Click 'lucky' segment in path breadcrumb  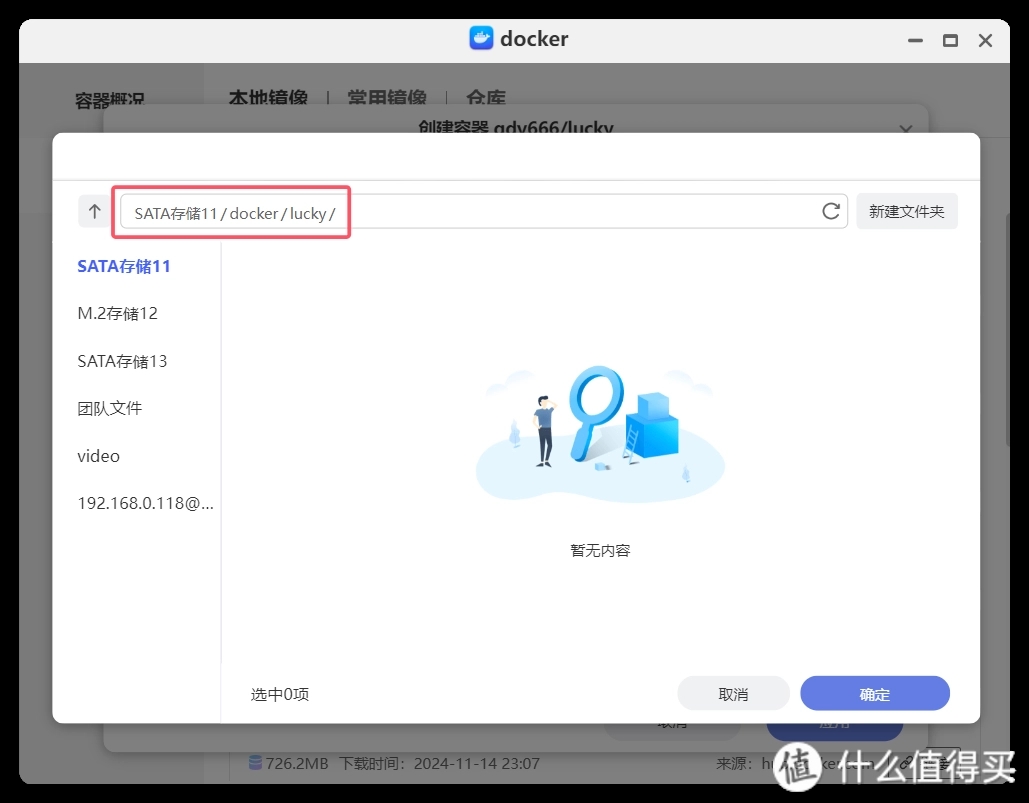click(x=308, y=213)
